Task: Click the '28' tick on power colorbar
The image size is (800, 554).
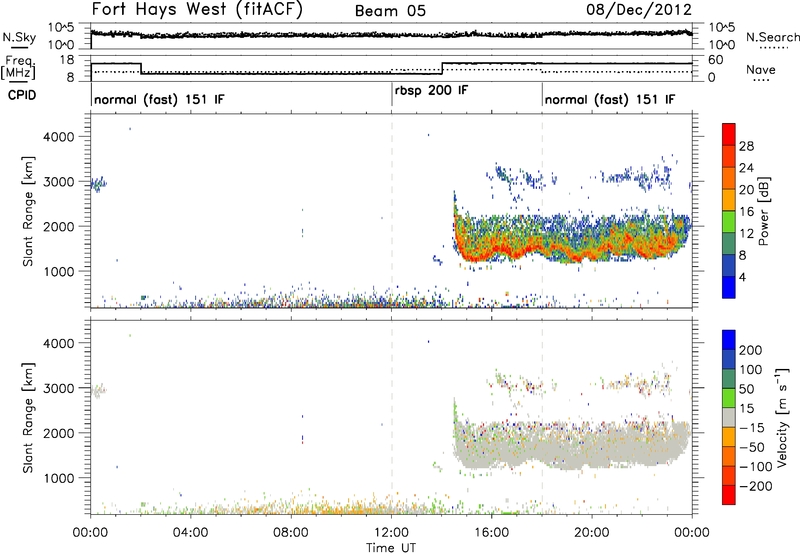Action: (x=746, y=146)
